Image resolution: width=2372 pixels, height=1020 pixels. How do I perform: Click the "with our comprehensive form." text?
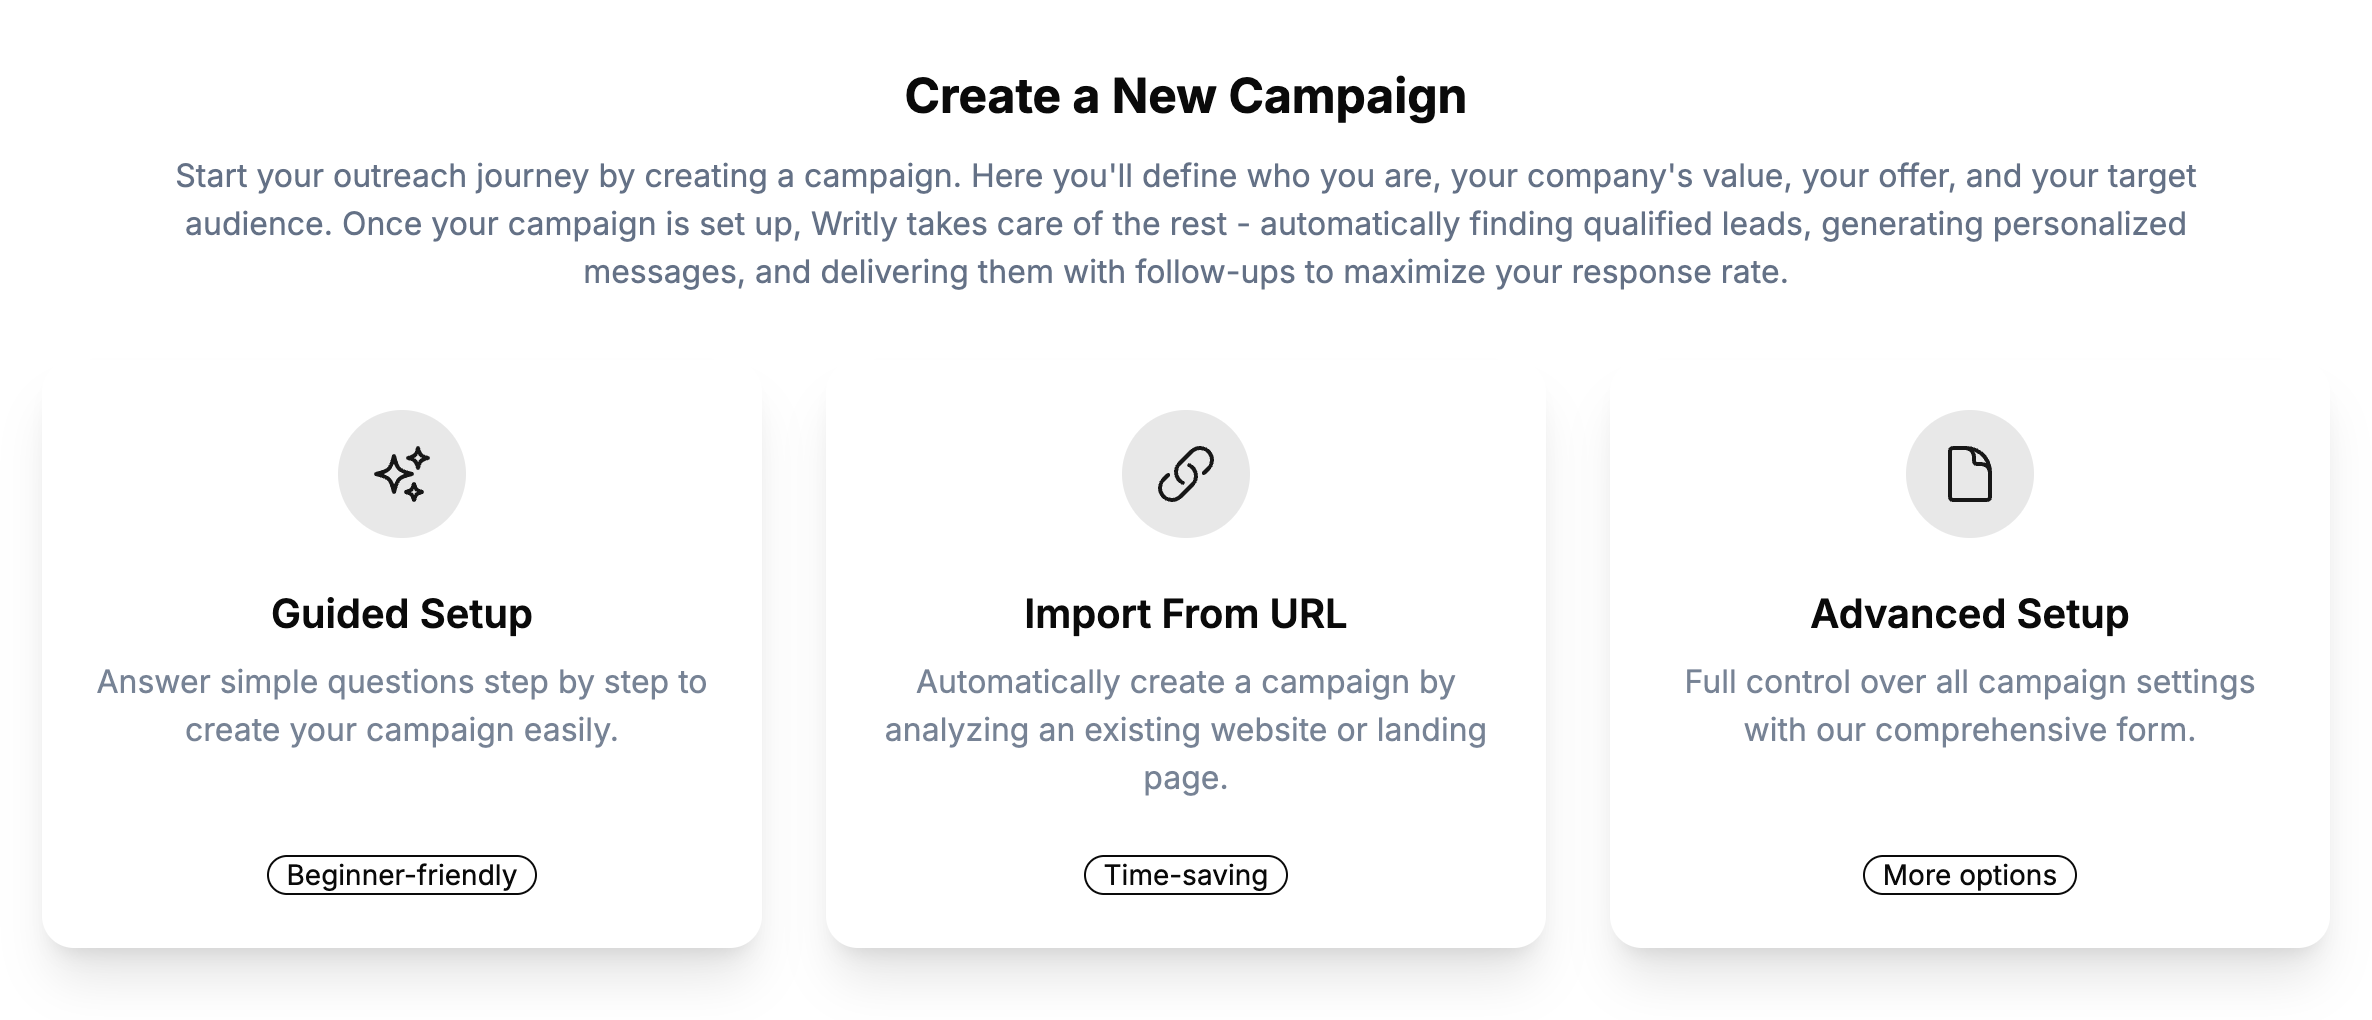tap(1969, 730)
